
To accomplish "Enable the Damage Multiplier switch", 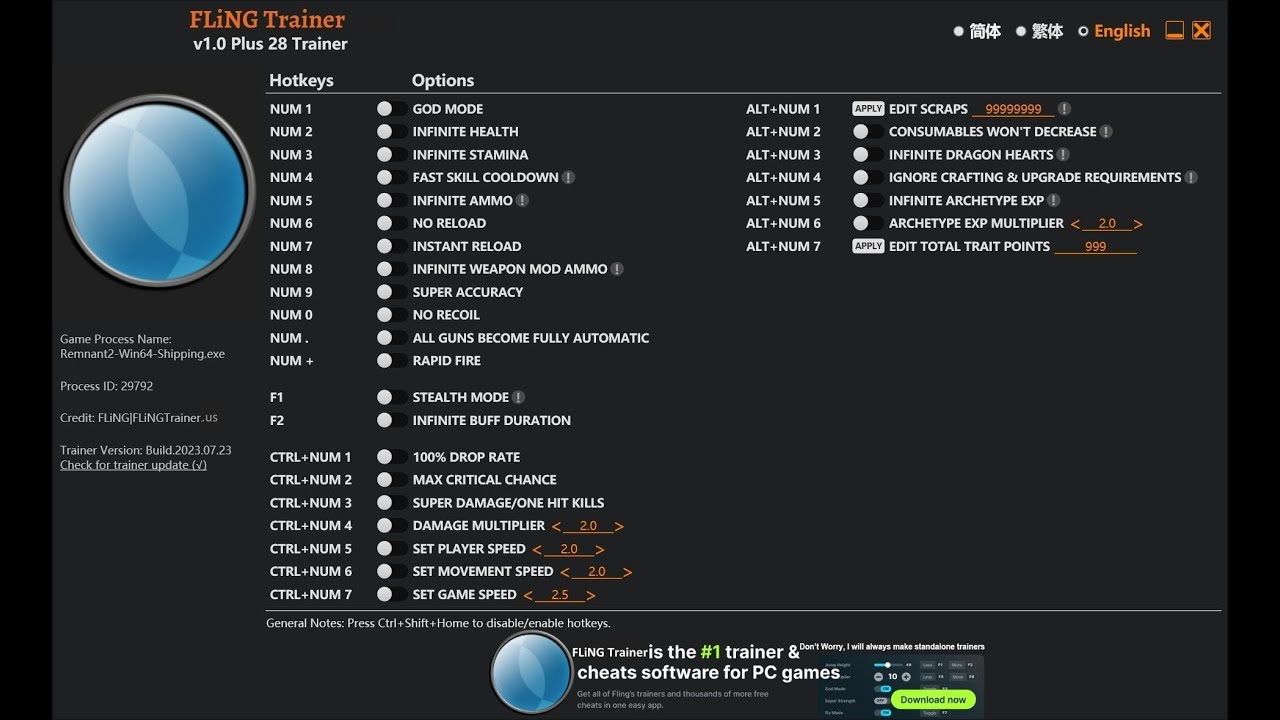I will coord(392,525).
